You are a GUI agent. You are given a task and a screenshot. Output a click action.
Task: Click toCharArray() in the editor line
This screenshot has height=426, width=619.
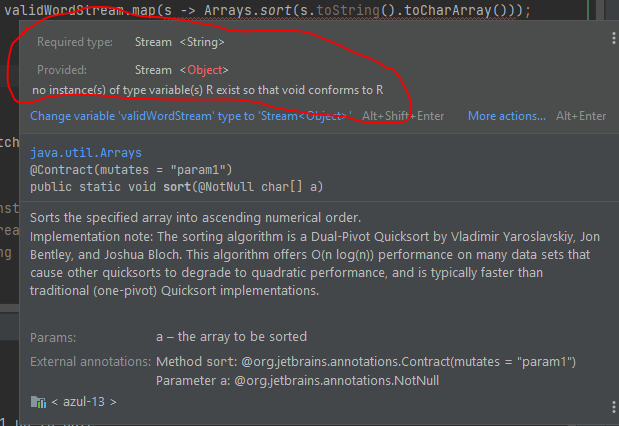[456, 10]
